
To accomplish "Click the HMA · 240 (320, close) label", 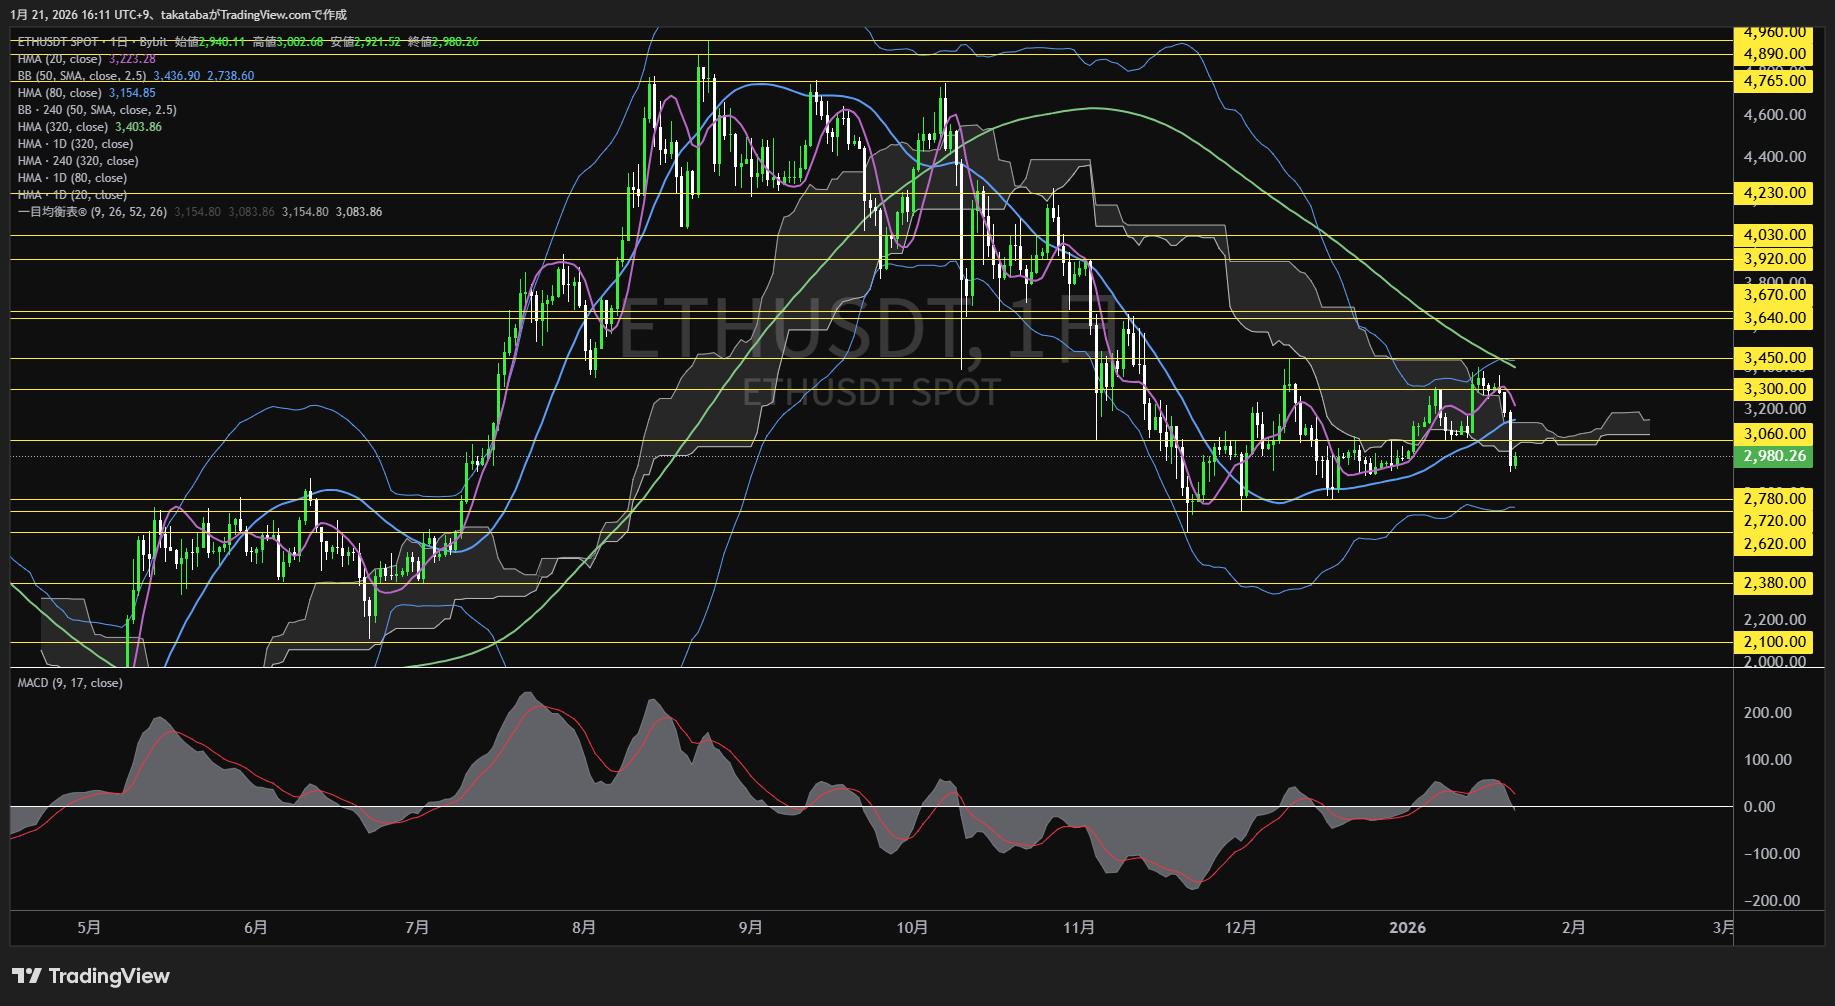I will pyautogui.click(x=78, y=161).
